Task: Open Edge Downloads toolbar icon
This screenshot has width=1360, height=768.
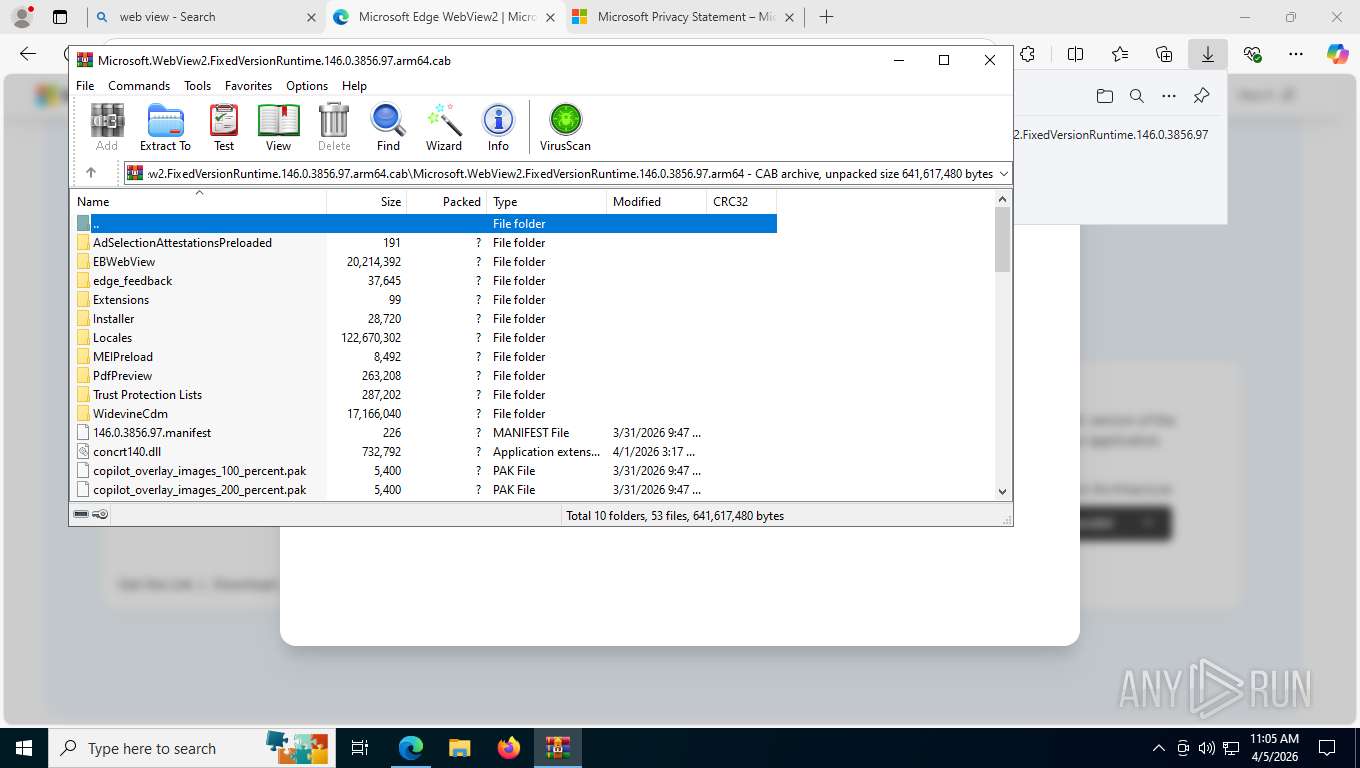Action: (x=1208, y=54)
